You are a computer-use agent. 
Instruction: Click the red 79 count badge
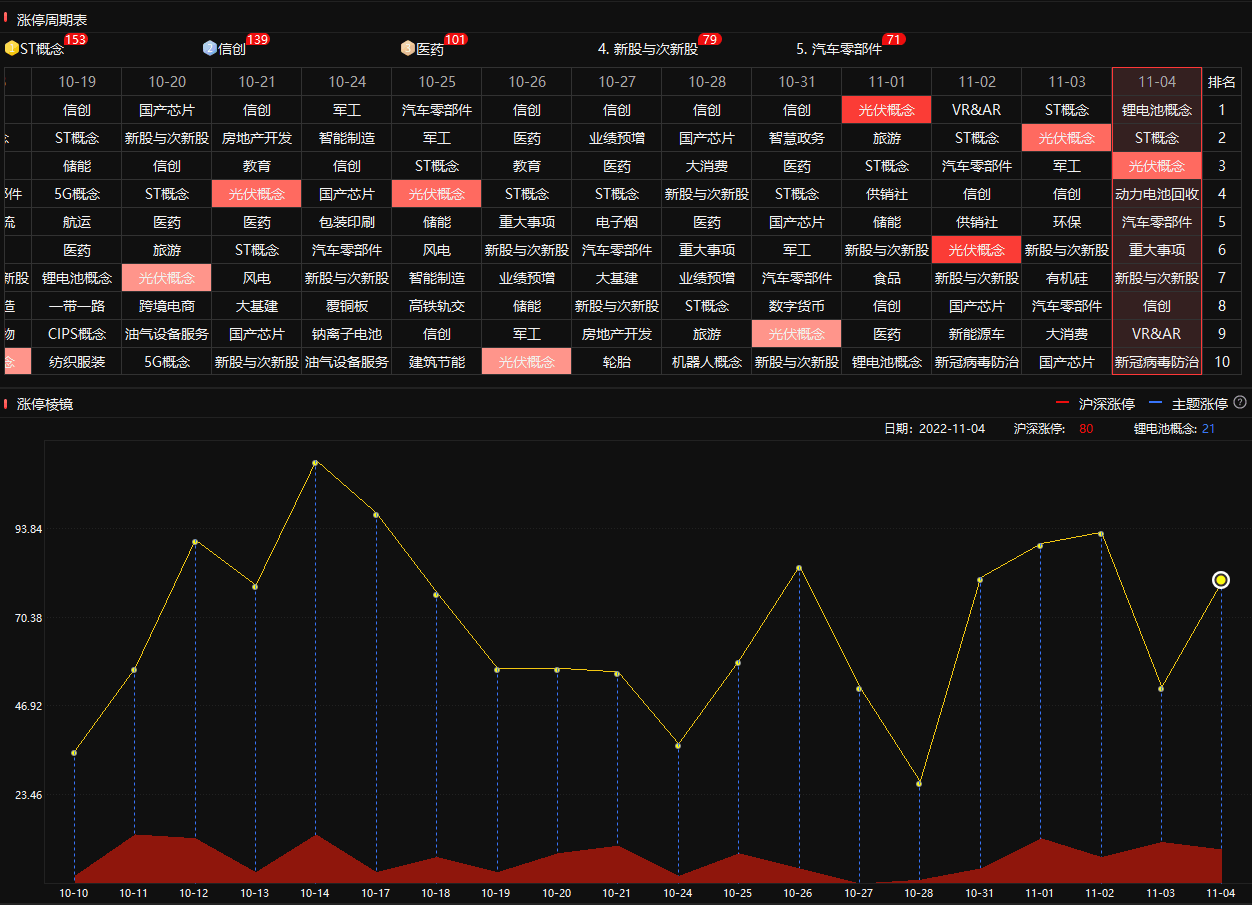pos(710,40)
